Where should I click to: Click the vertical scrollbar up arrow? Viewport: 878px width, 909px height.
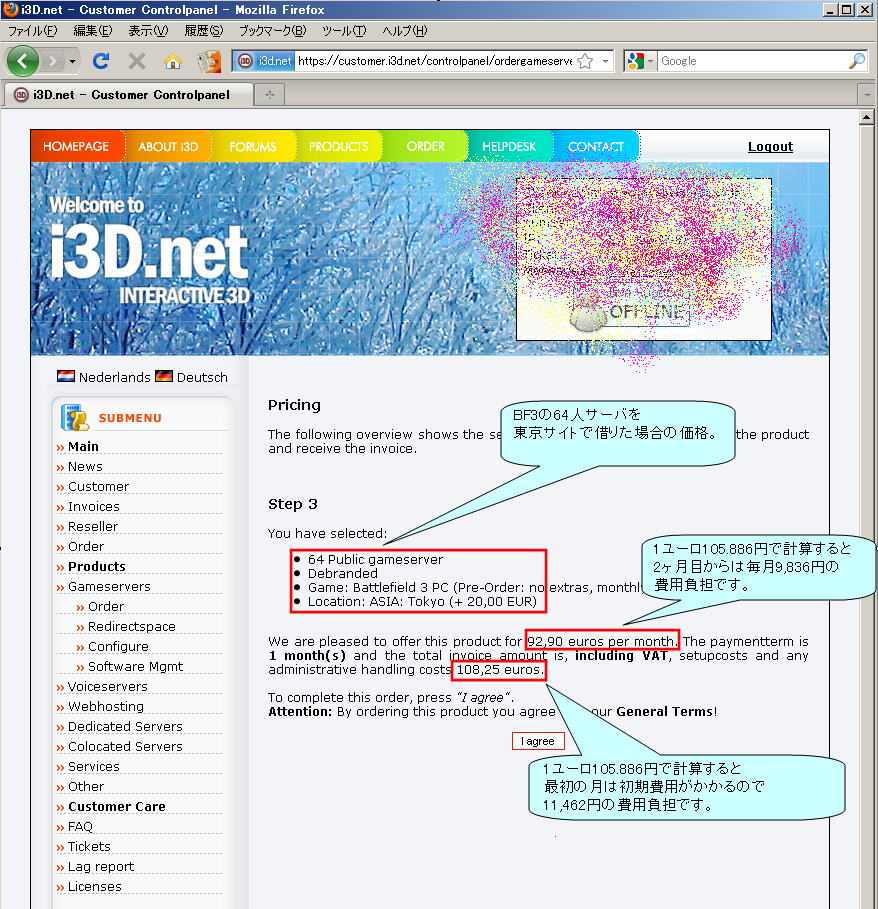[866, 118]
